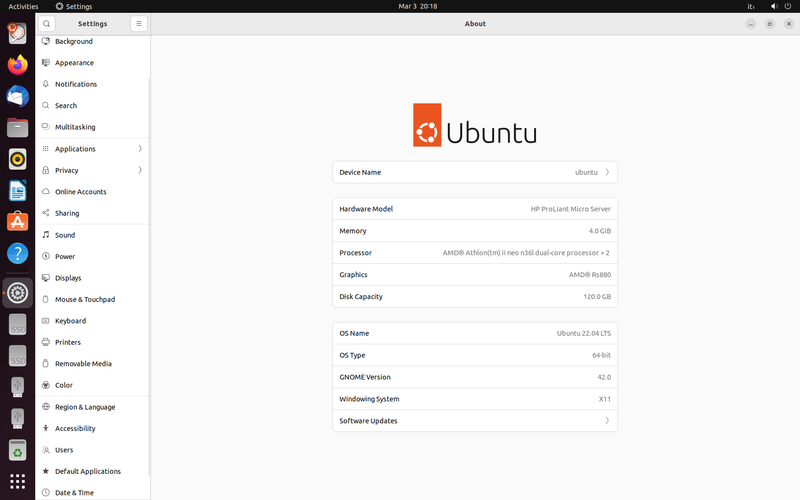Select Color settings
The height and width of the screenshot is (500, 800).
point(93,385)
